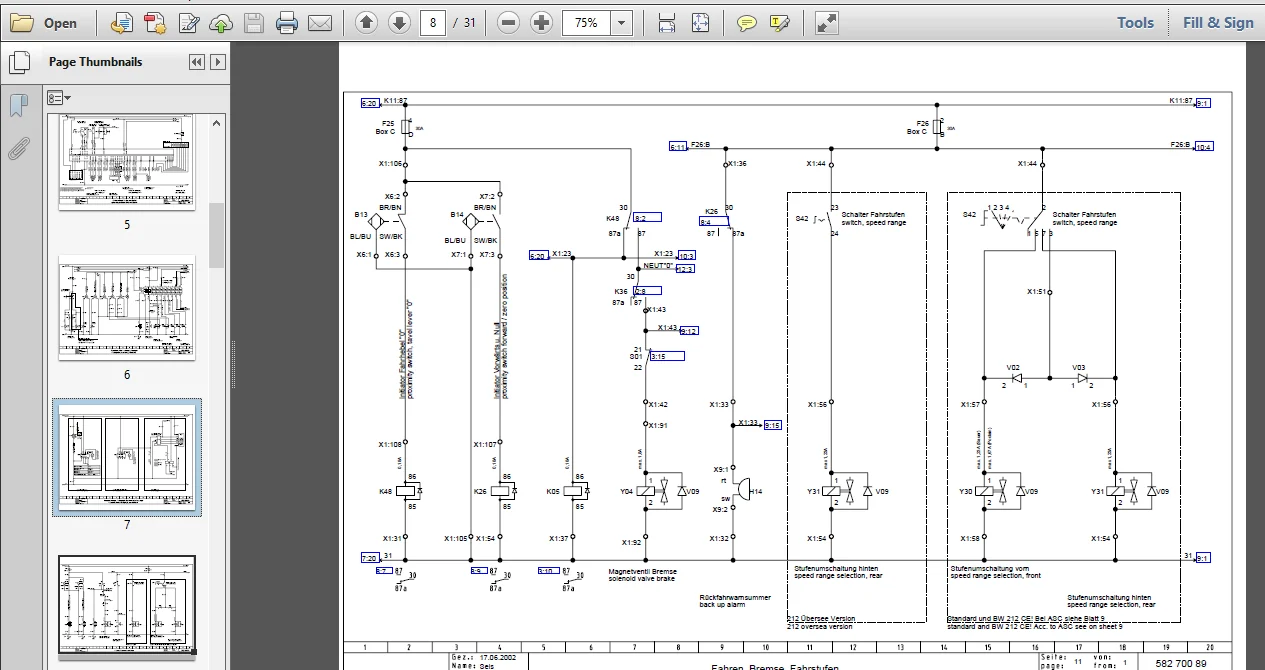Go to previous page with up arrow
The height and width of the screenshot is (670, 1265).
pos(366,22)
